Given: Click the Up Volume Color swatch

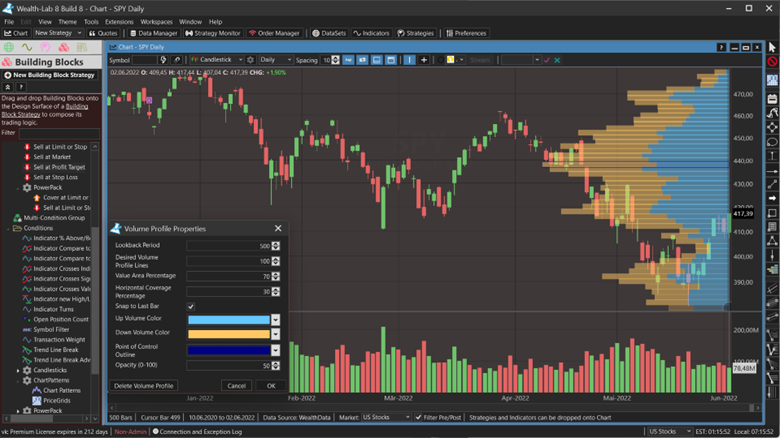Looking at the screenshot, I should [x=228, y=320].
